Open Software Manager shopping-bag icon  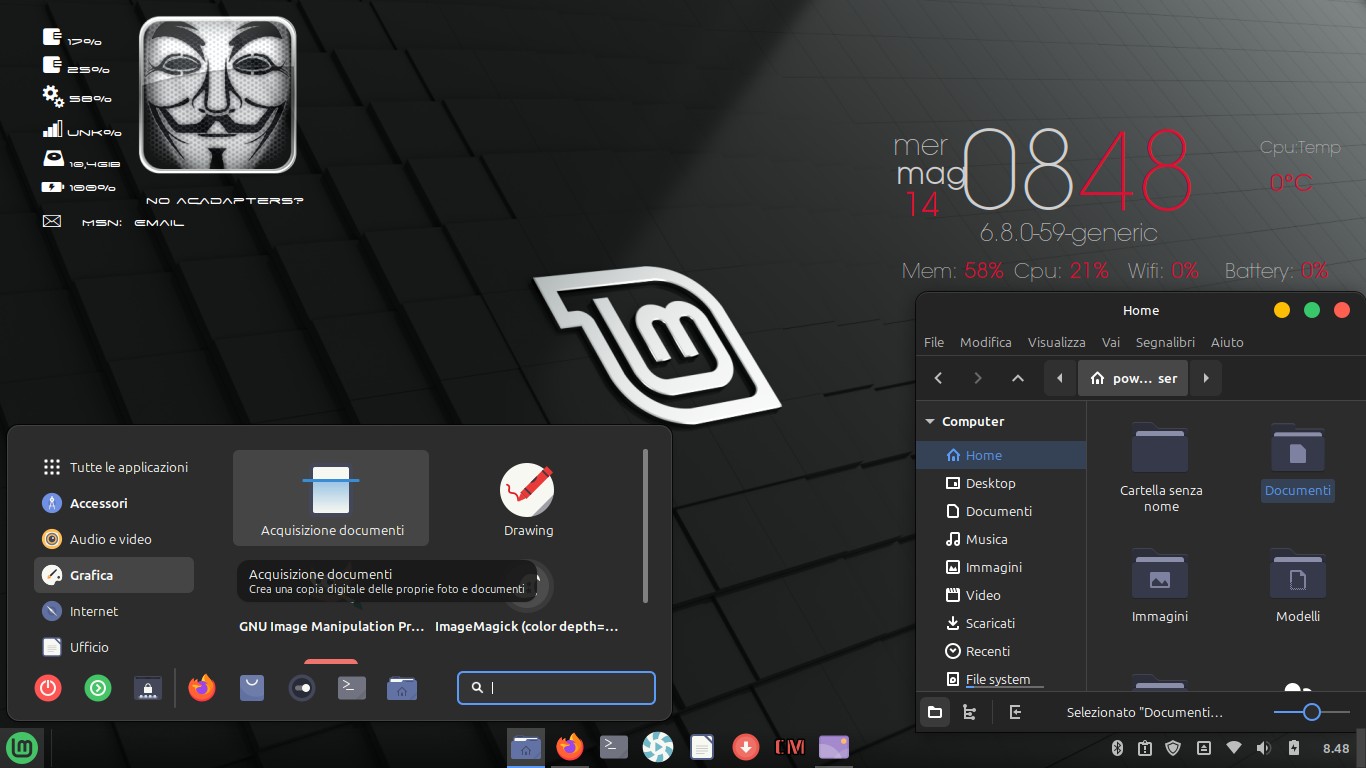point(252,688)
